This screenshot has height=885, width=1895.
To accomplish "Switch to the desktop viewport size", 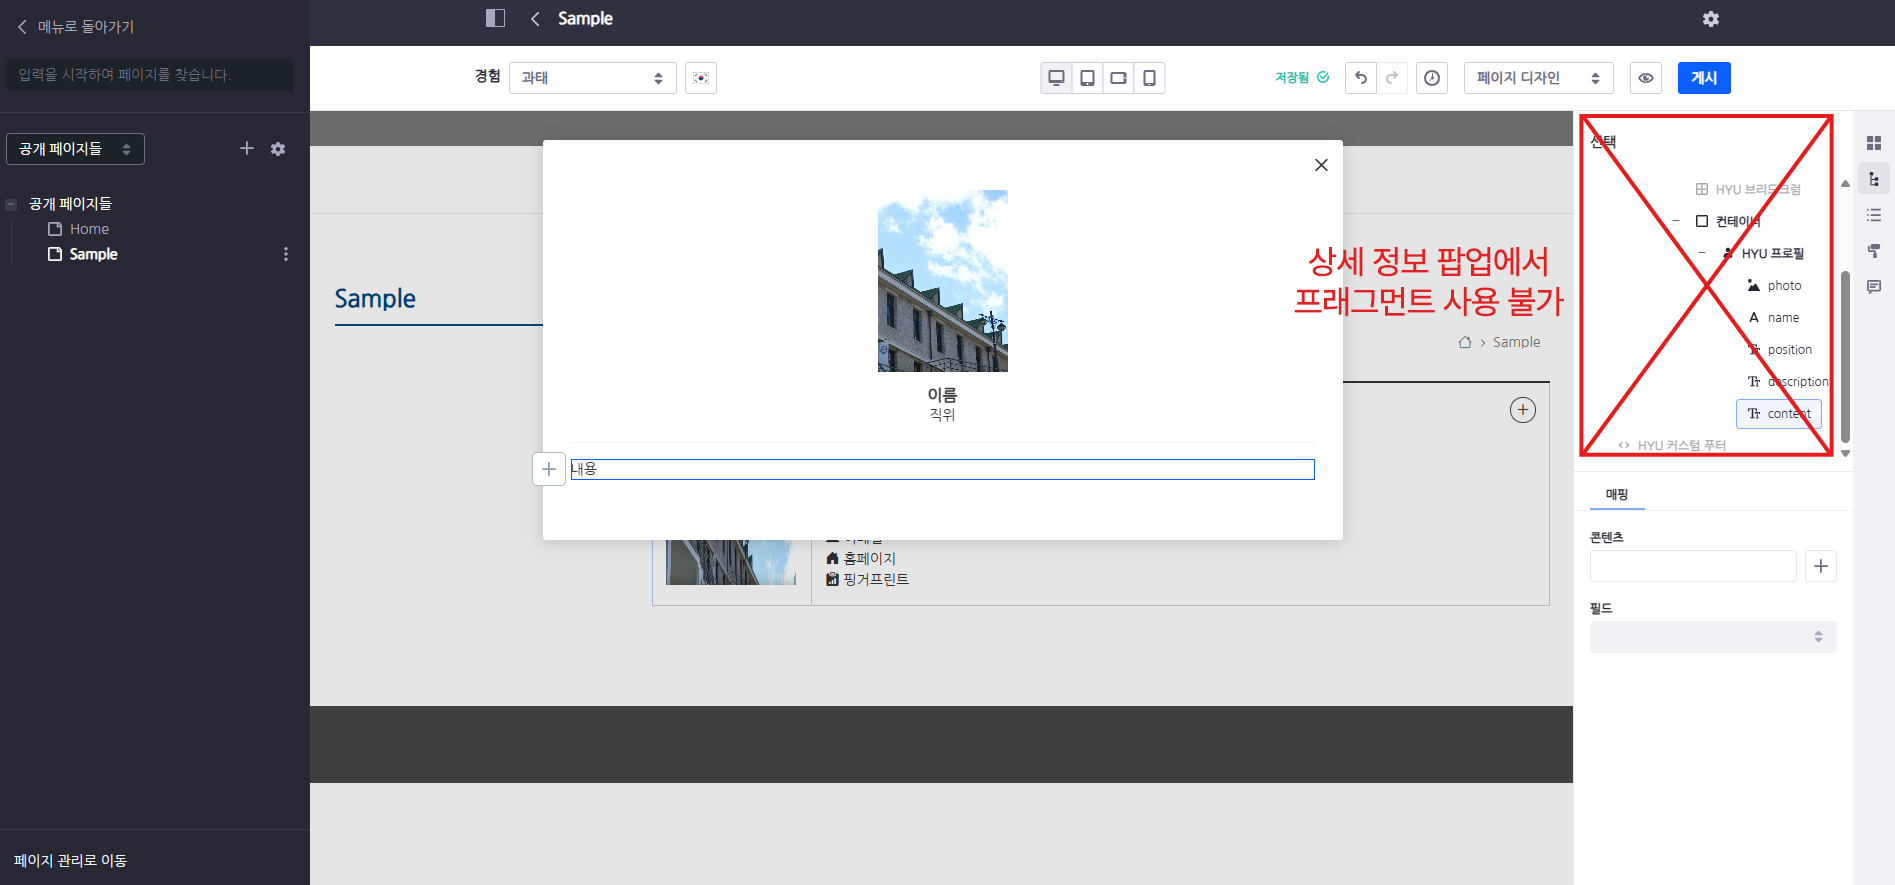I will point(1056,78).
